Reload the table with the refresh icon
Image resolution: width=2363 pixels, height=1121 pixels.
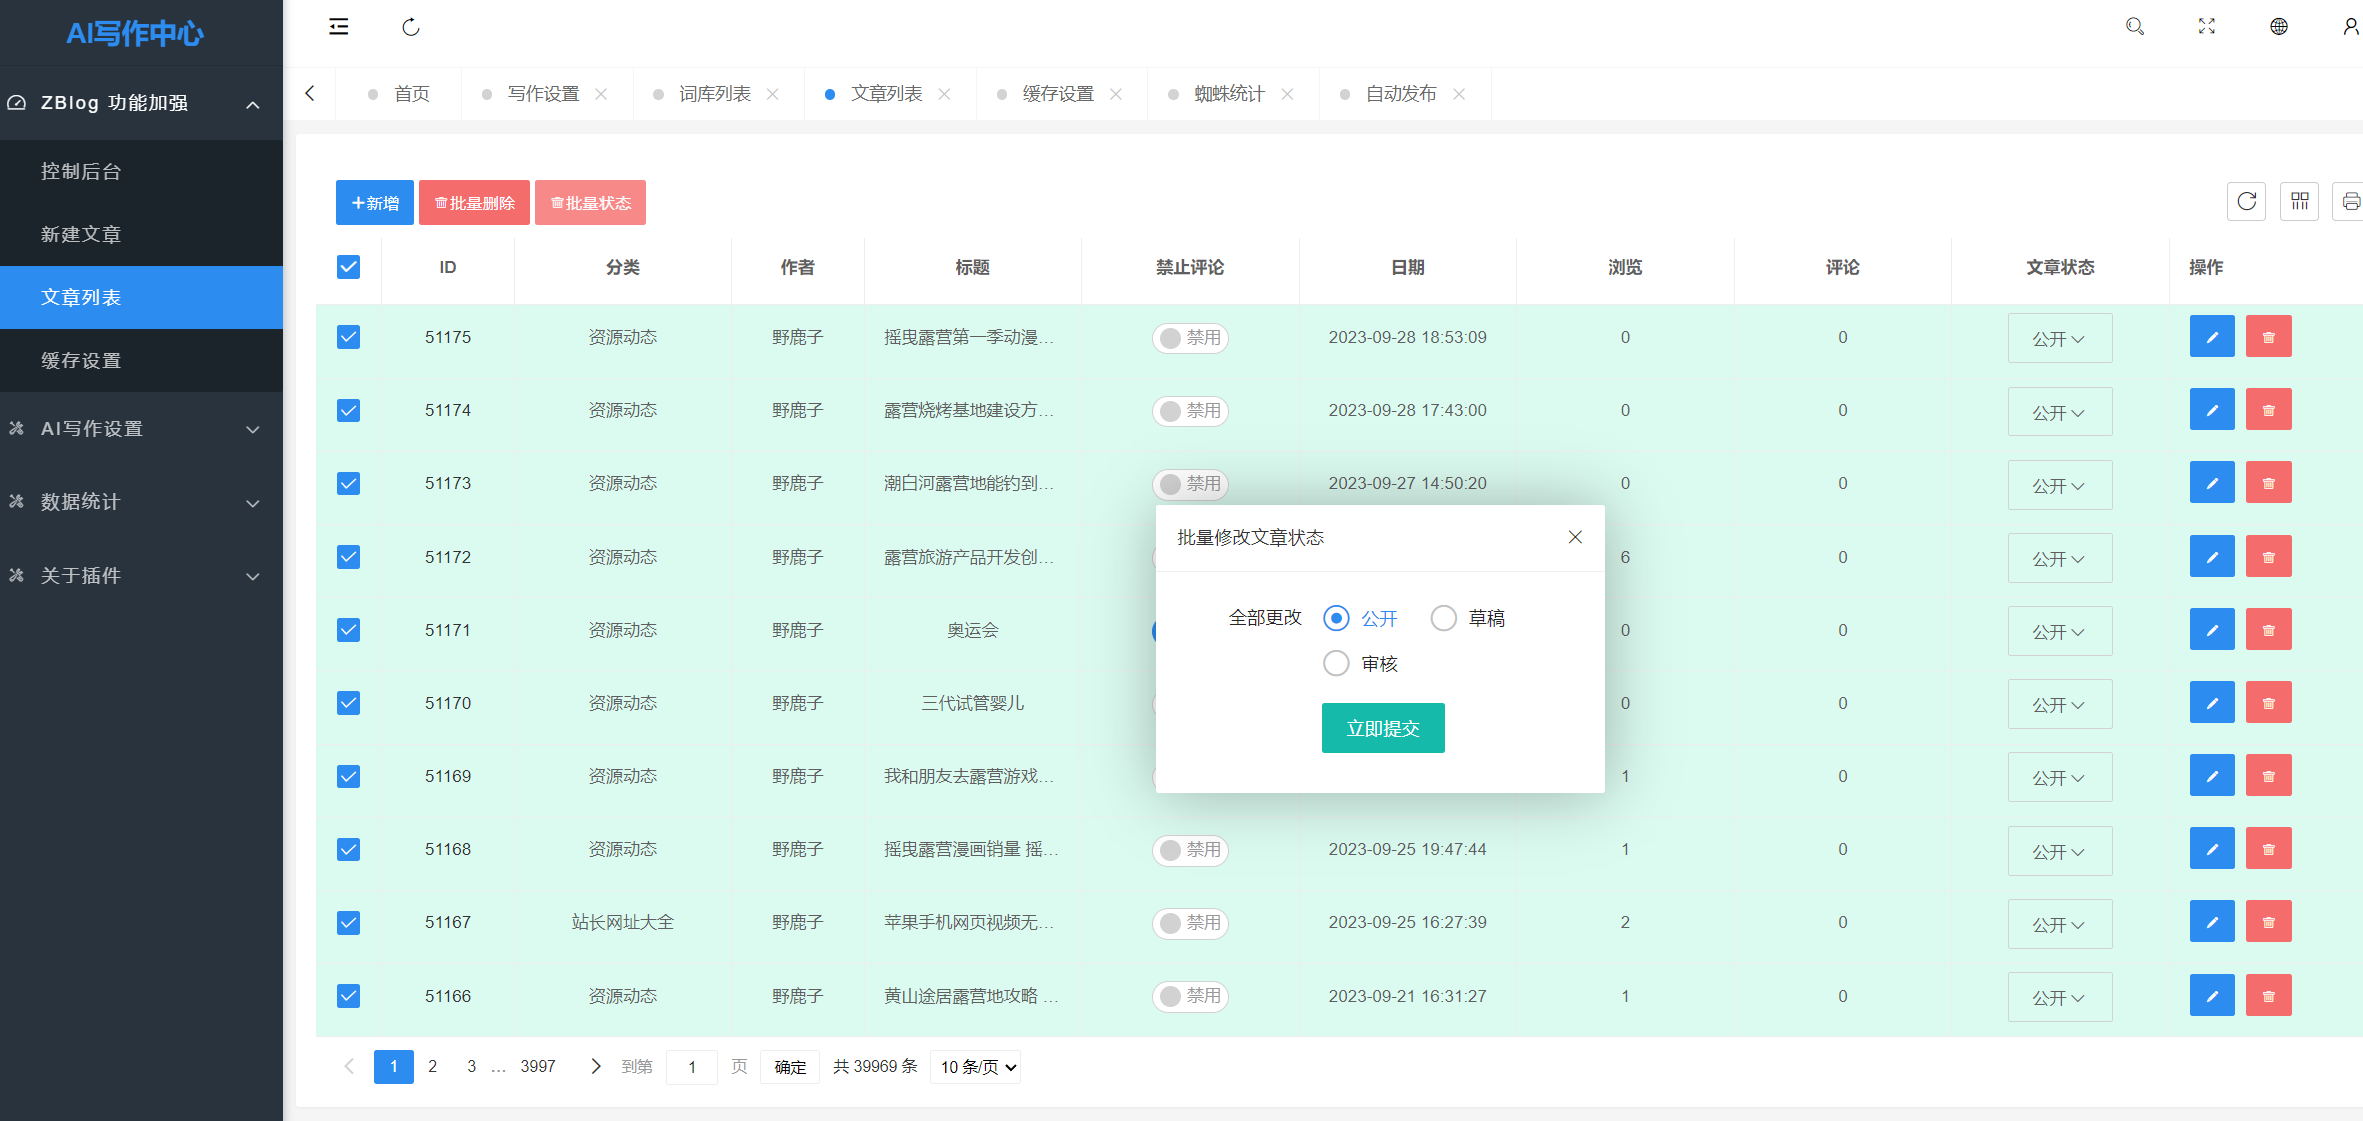(x=2246, y=202)
